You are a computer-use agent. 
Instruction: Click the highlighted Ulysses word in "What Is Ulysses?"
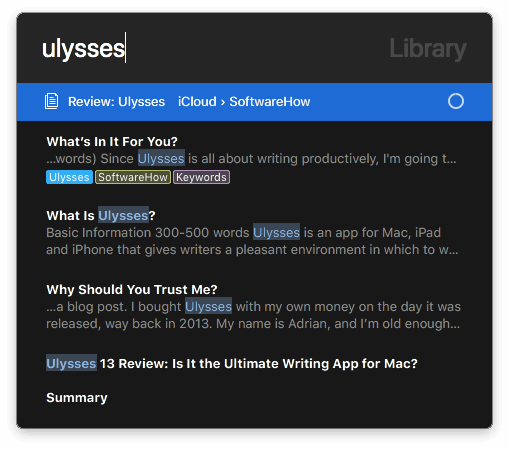[x=123, y=216]
